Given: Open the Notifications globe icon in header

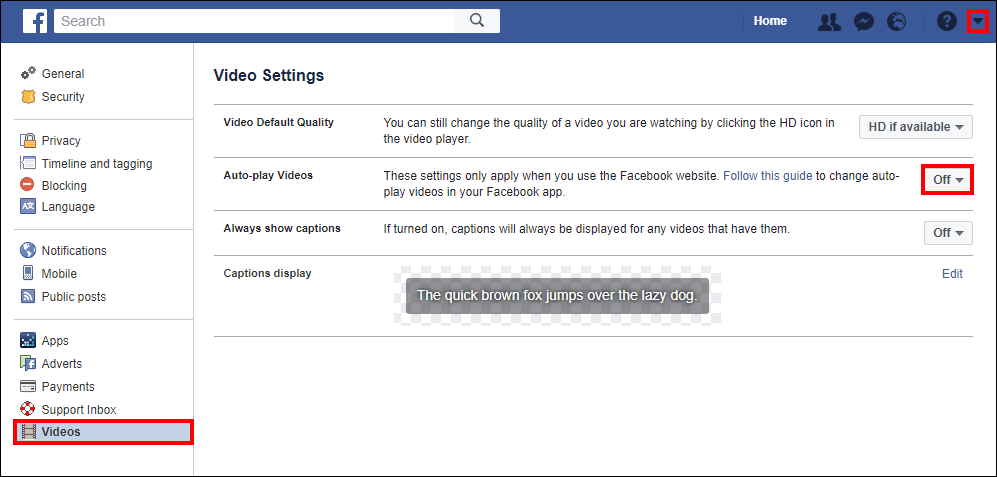Looking at the screenshot, I should (x=897, y=22).
